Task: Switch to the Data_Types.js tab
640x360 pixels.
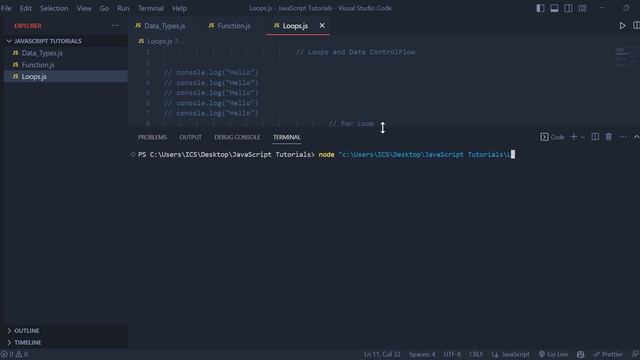Action: coord(160,26)
